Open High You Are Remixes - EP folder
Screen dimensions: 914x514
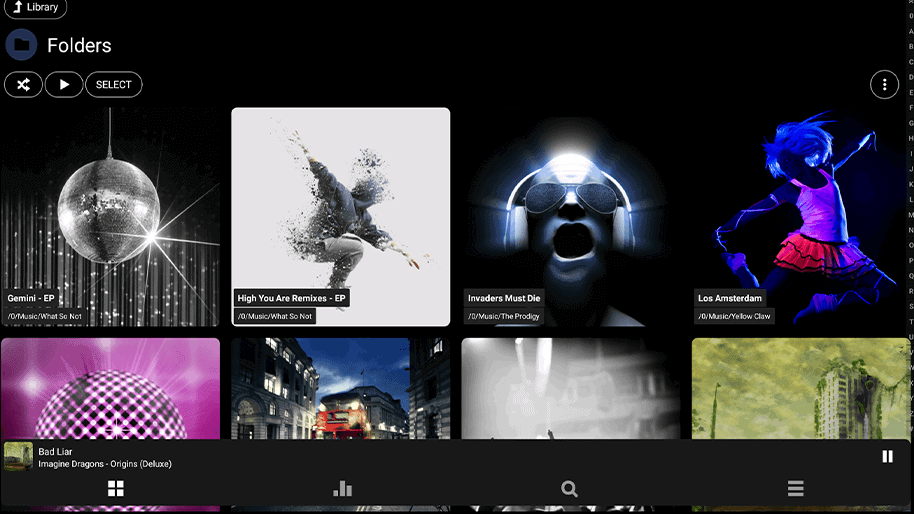(340, 217)
